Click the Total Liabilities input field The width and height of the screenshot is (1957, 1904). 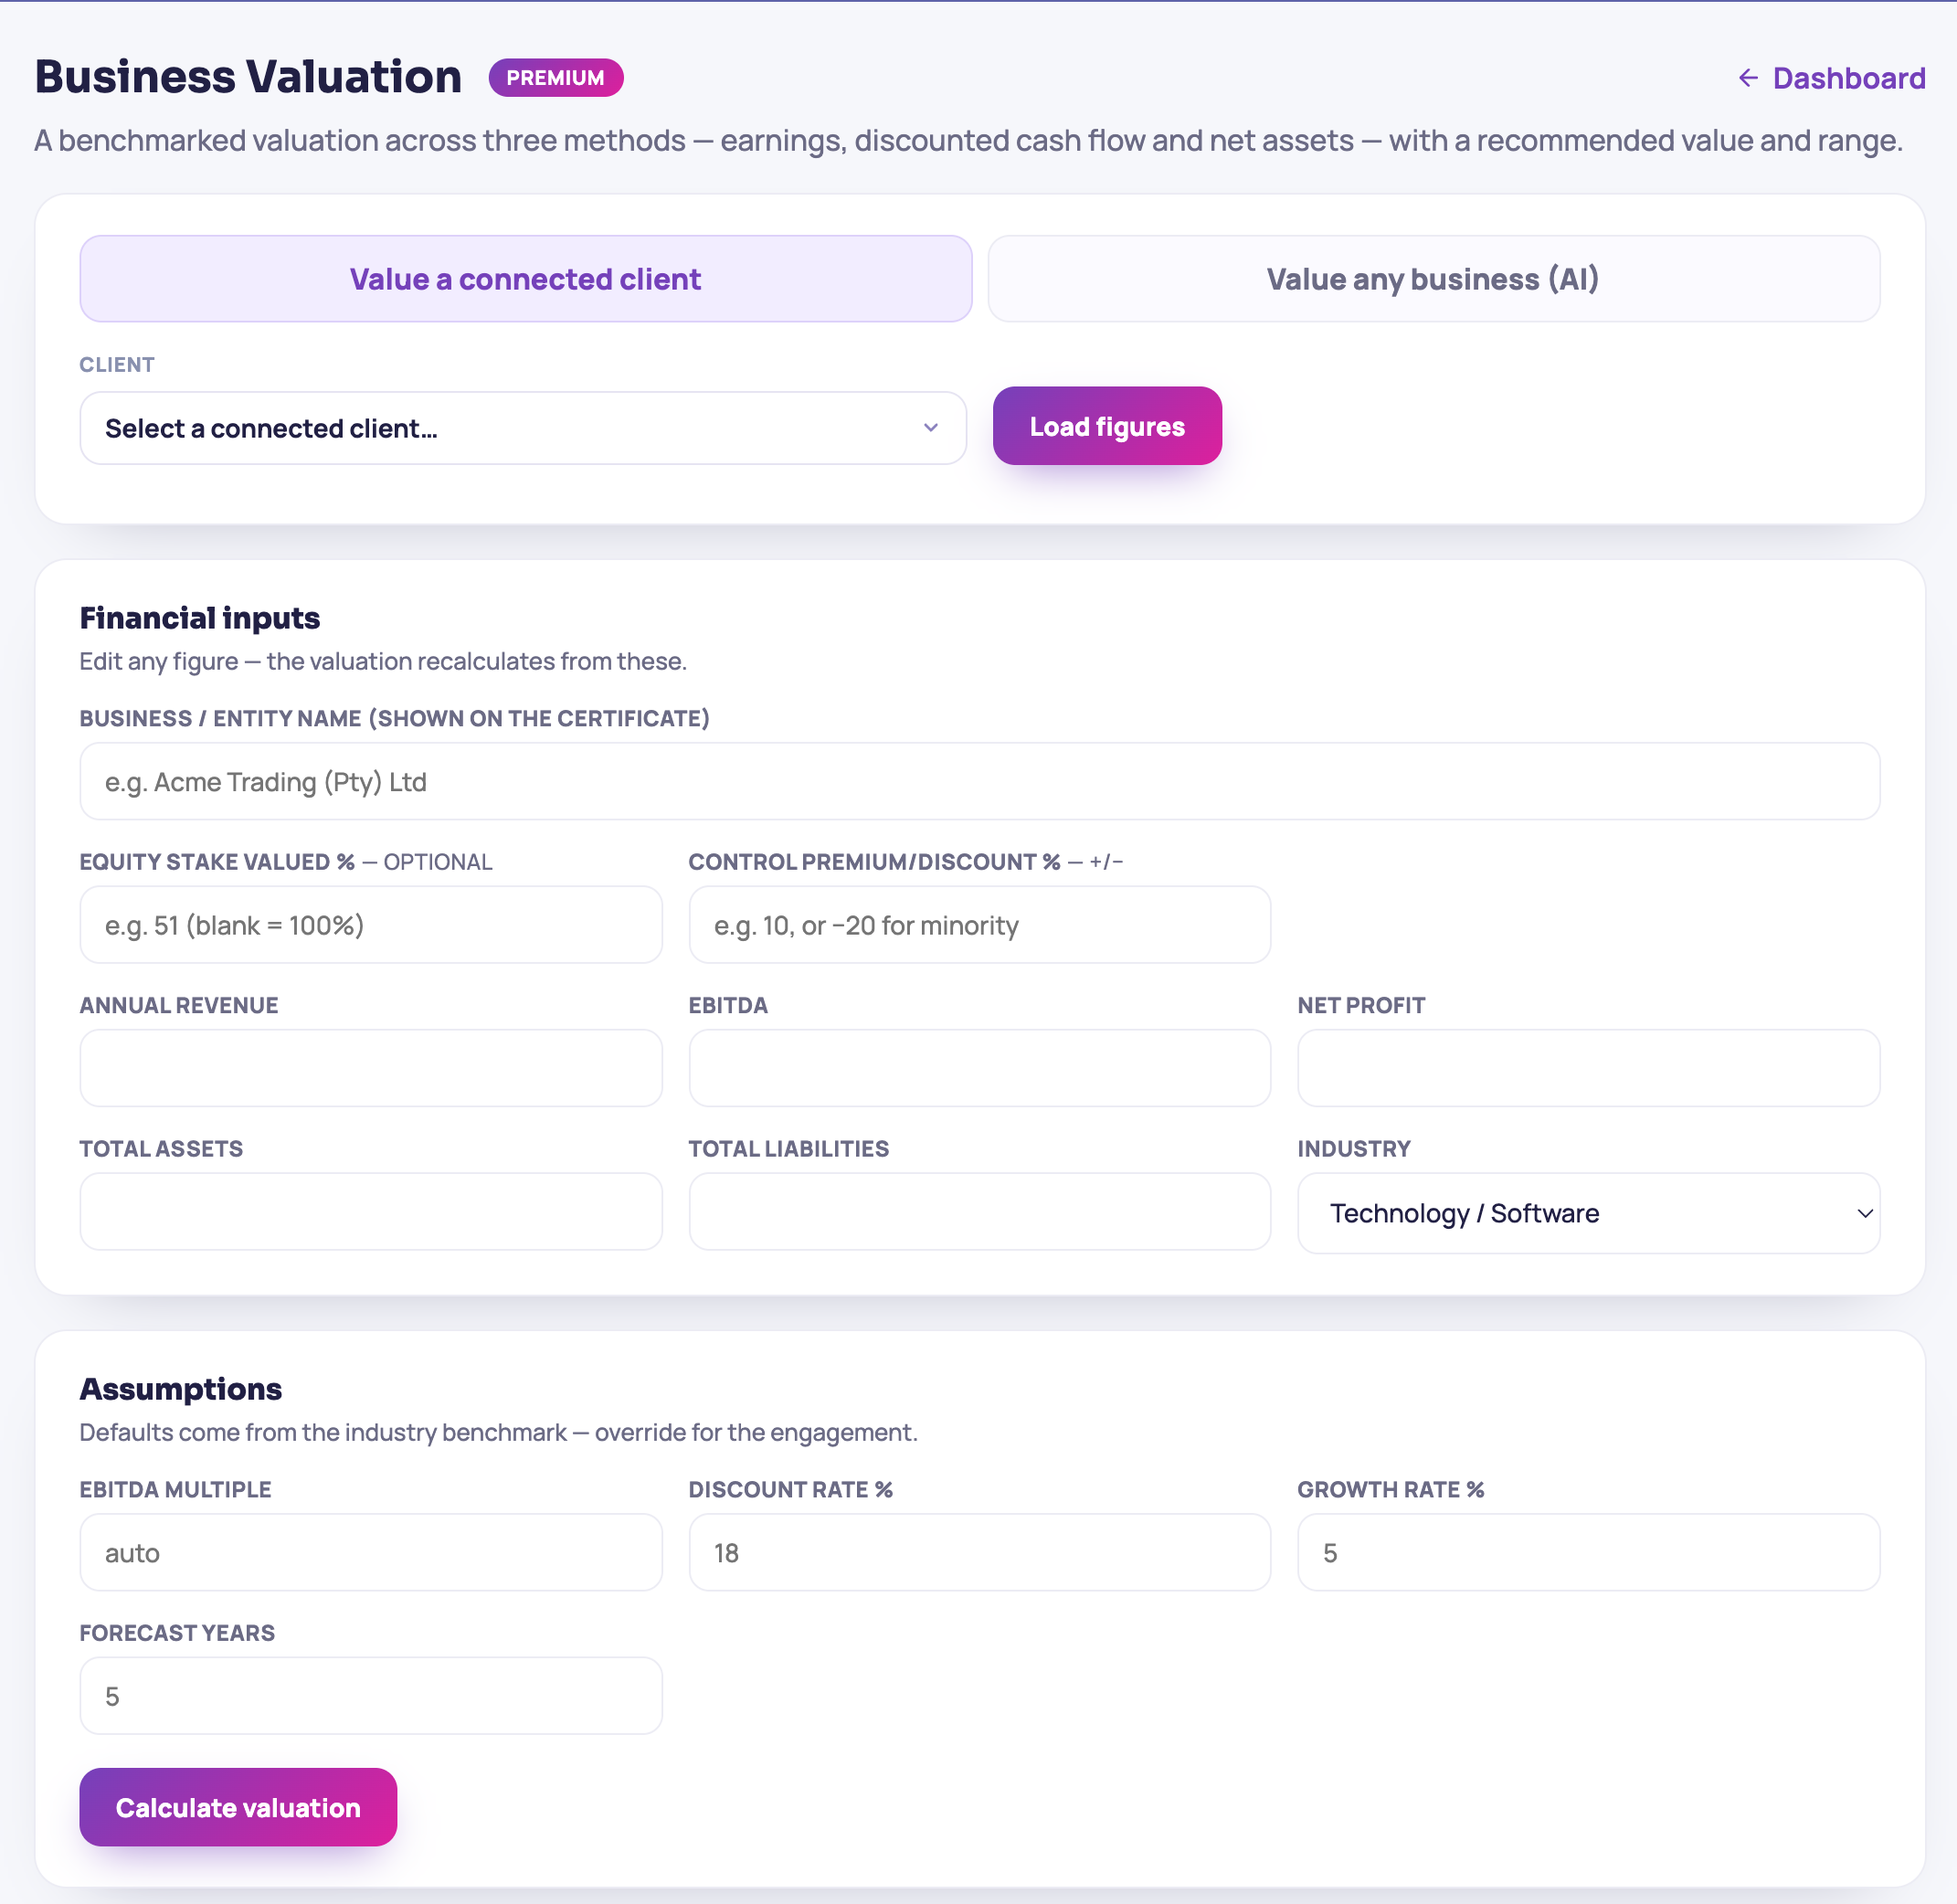979,1211
